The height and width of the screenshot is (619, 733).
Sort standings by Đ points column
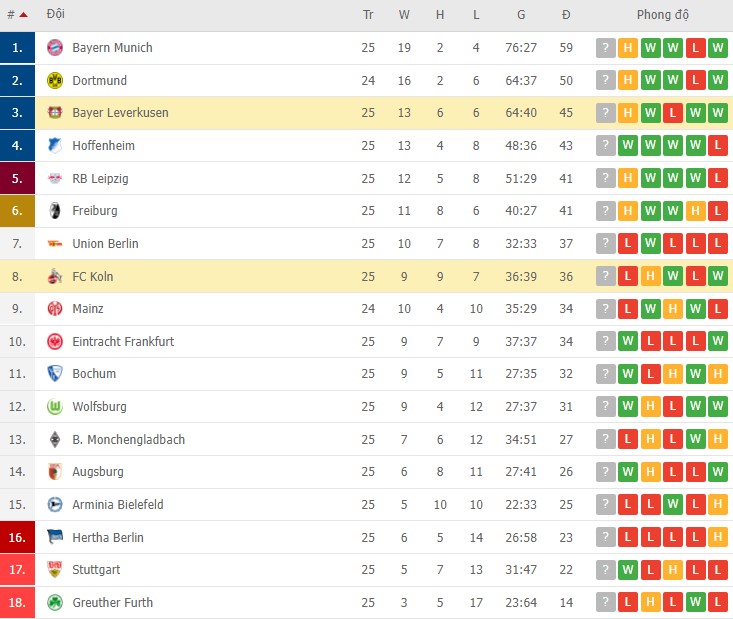point(566,15)
